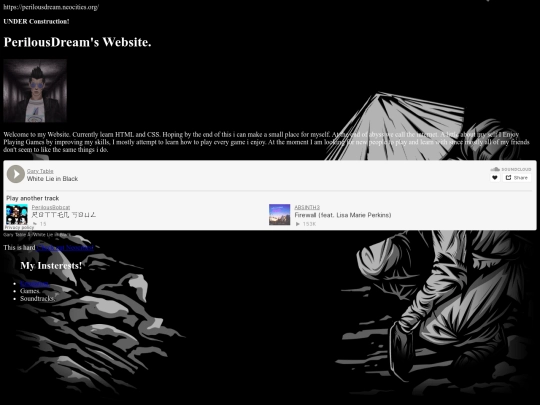Select PerilousBobcat track cover thumbnail
Viewport: 540px width, 405px height.
tap(17, 215)
